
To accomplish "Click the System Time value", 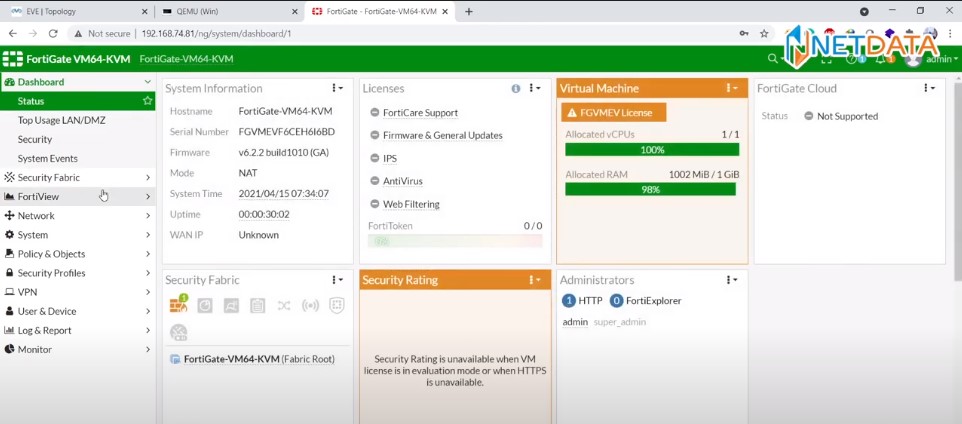I will click(283, 194).
